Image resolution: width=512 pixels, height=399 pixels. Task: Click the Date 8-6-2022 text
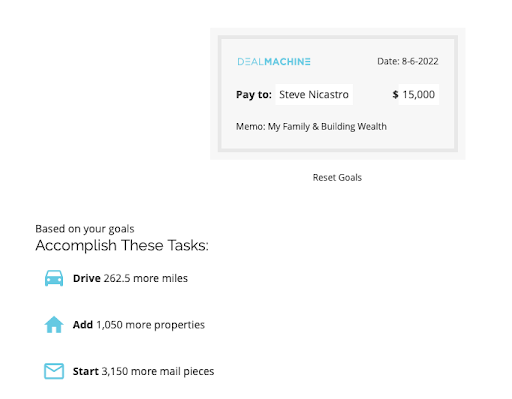tap(408, 61)
